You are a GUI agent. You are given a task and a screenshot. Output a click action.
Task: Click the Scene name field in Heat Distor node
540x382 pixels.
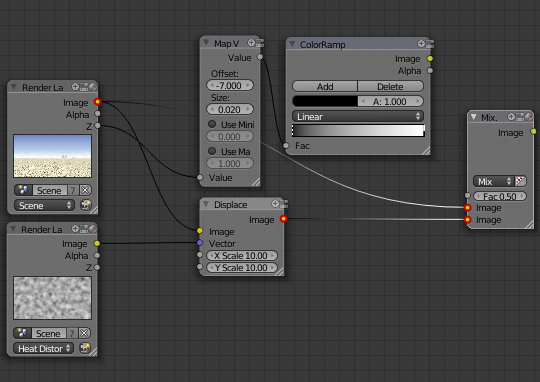coord(49,333)
